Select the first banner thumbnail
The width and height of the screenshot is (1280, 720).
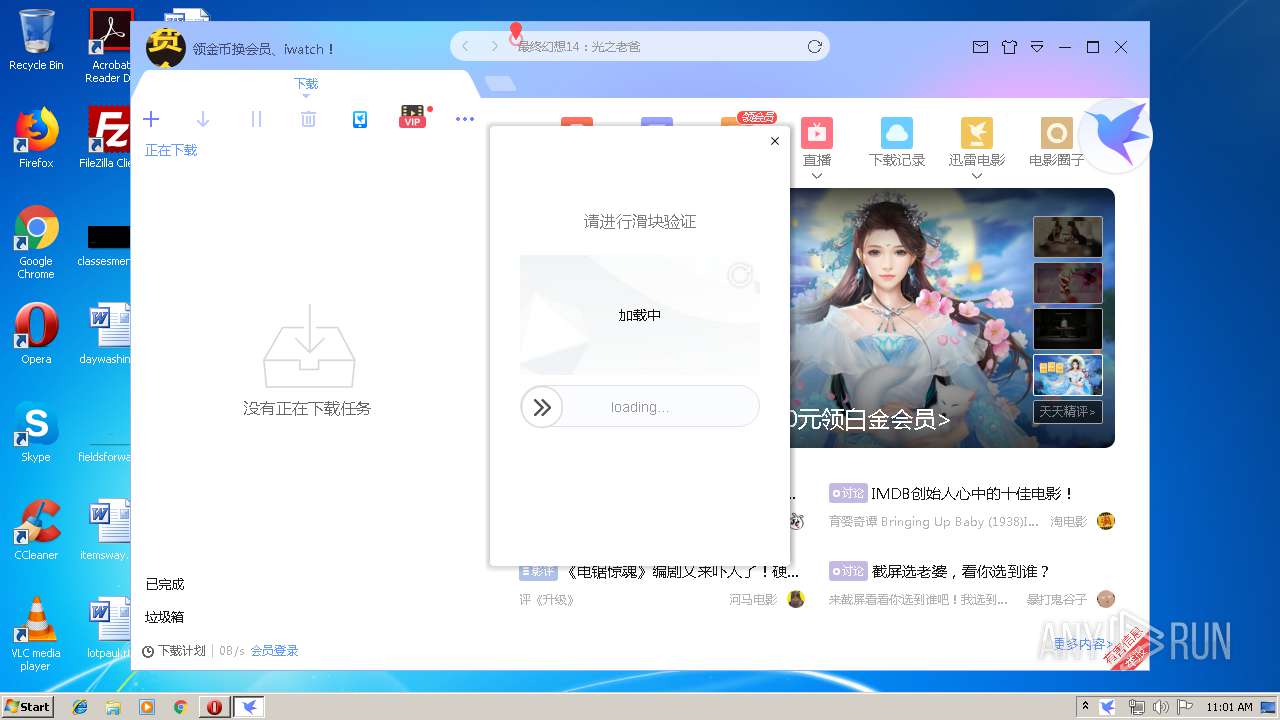pyautogui.click(x=1067, y=237)
